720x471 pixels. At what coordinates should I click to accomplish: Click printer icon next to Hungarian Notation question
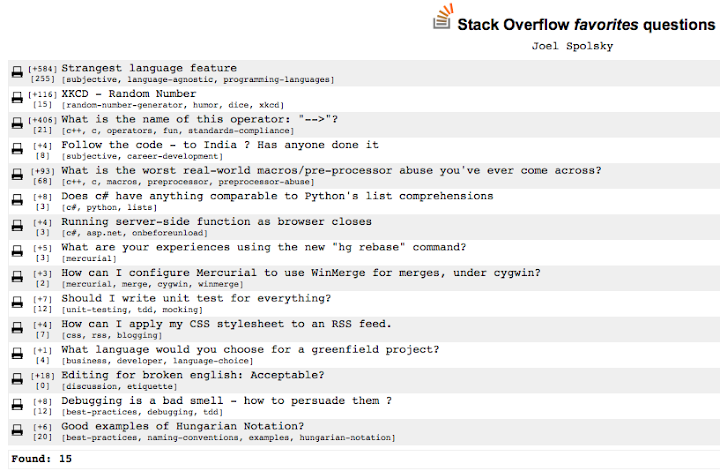pos(17,431)
